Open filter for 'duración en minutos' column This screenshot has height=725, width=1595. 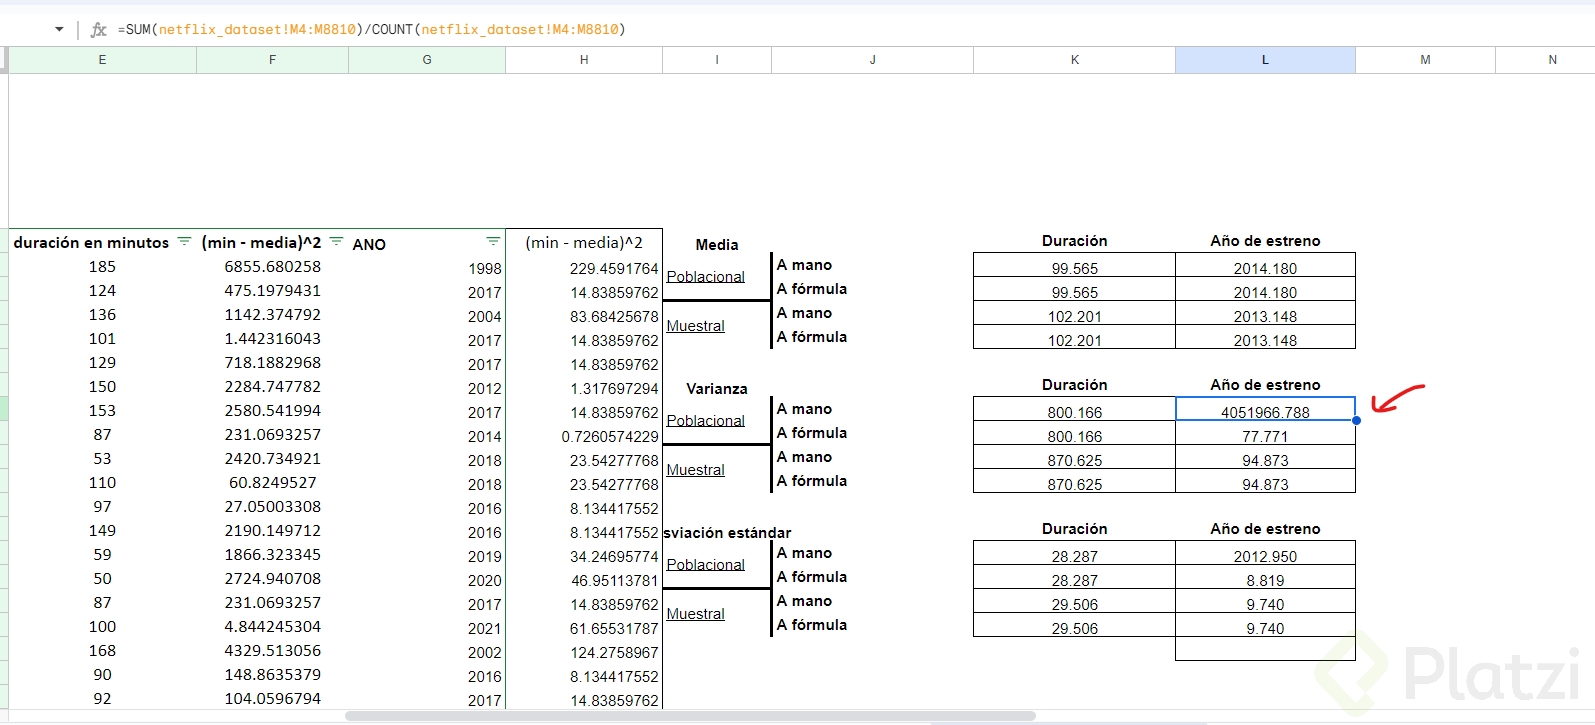pos(184,242)
